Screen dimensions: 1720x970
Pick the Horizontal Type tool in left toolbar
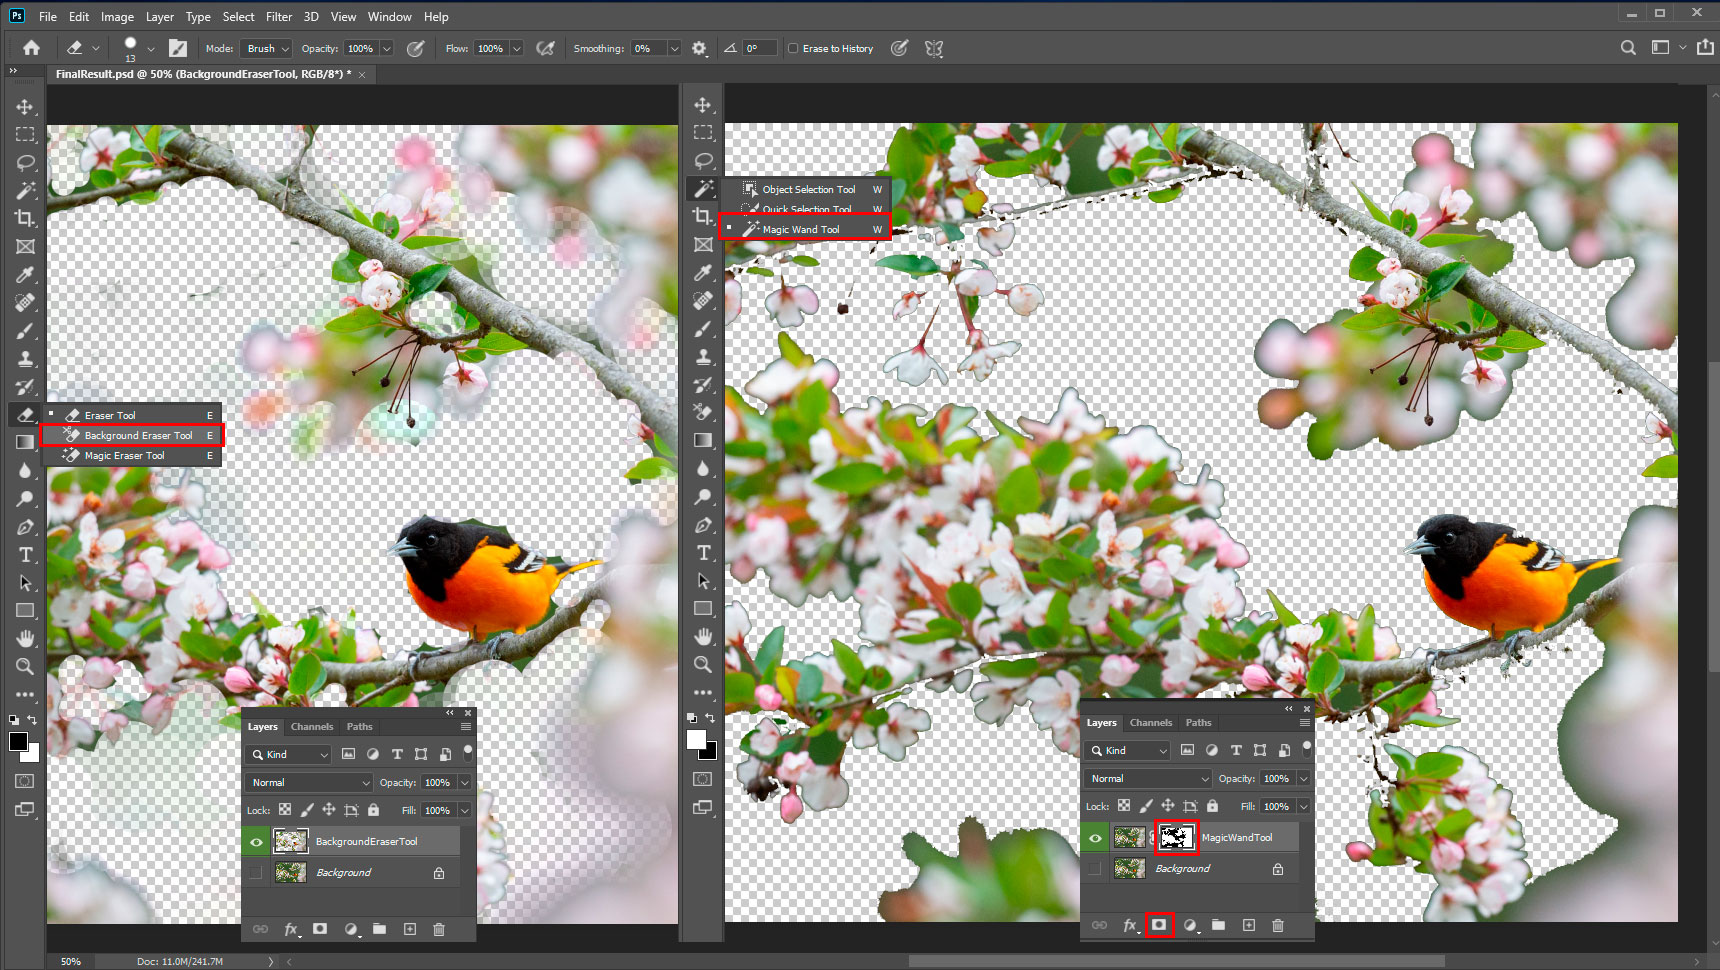point(25,555)
